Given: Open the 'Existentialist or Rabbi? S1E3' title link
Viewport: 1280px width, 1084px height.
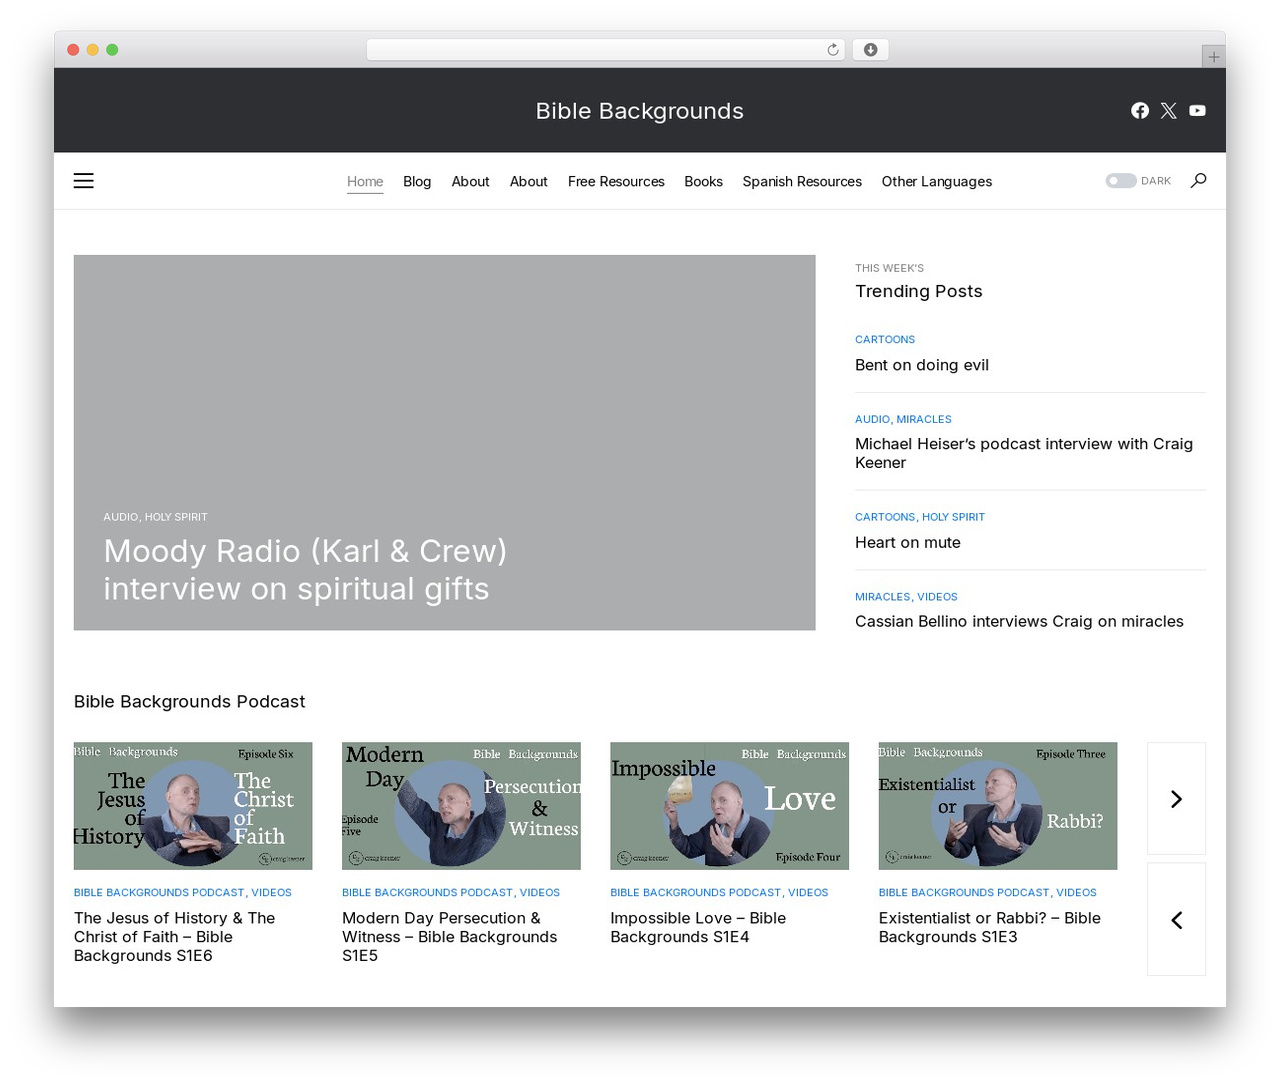Looking at the screenshot, I should [x=990, y=927].
